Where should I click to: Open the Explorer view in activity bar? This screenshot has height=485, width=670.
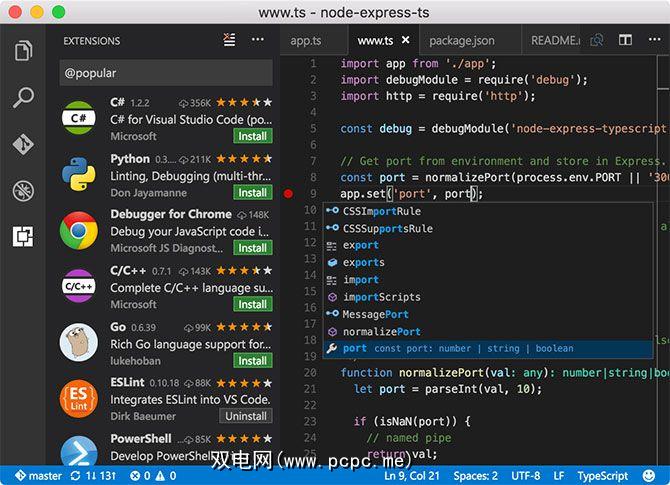point(22,50)
